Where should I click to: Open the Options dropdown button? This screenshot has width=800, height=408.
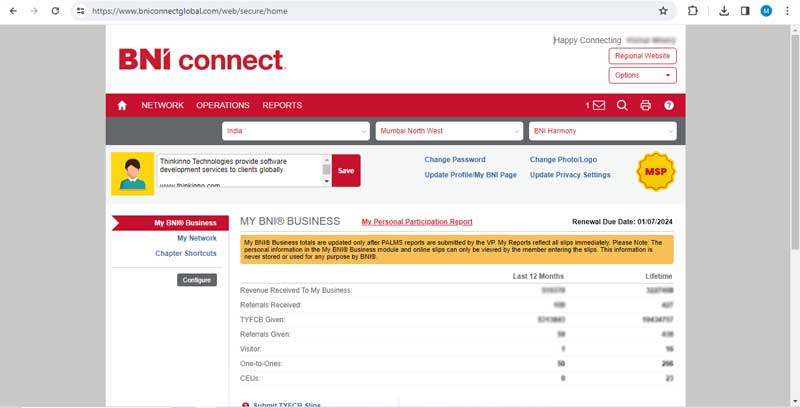pos(642,75)
